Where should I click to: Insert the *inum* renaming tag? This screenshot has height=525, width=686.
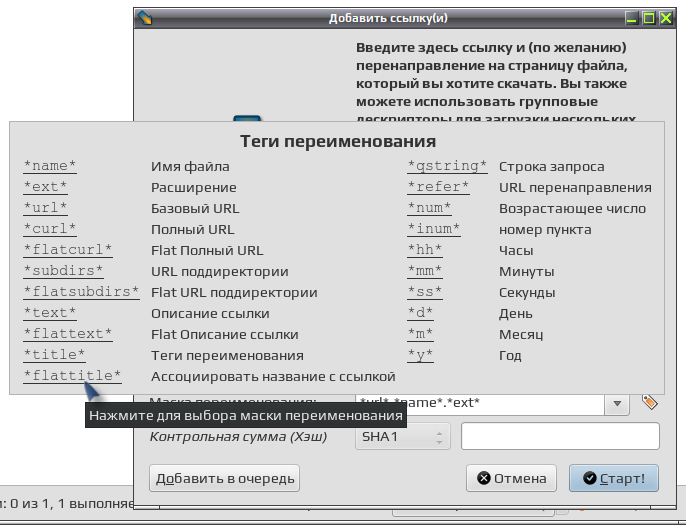(434, 229)
